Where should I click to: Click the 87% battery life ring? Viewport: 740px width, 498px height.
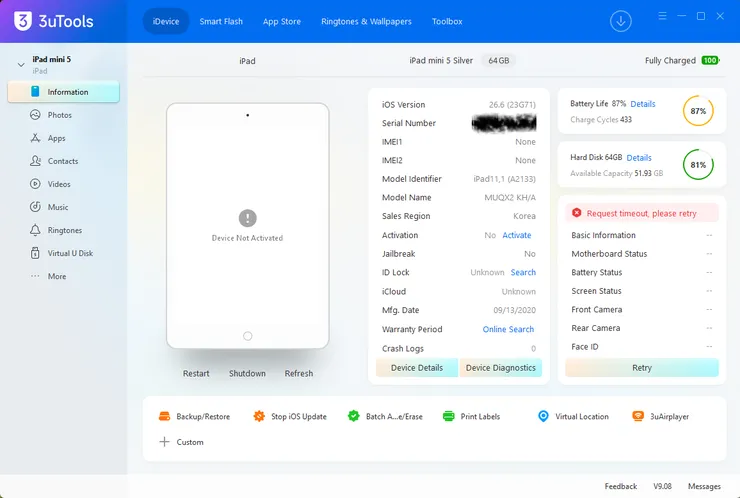click(x=698, y=111)
